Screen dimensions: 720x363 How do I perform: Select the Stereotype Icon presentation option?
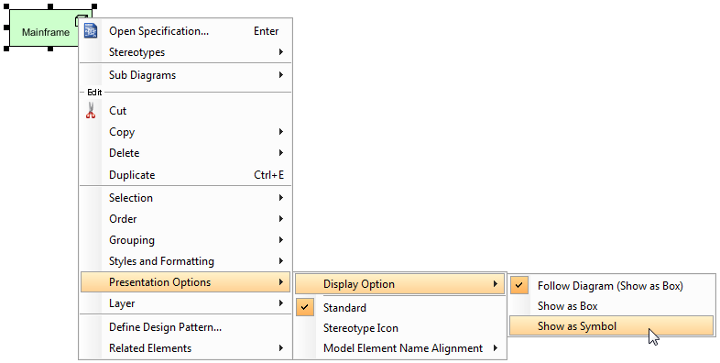(x=399, y=328)
